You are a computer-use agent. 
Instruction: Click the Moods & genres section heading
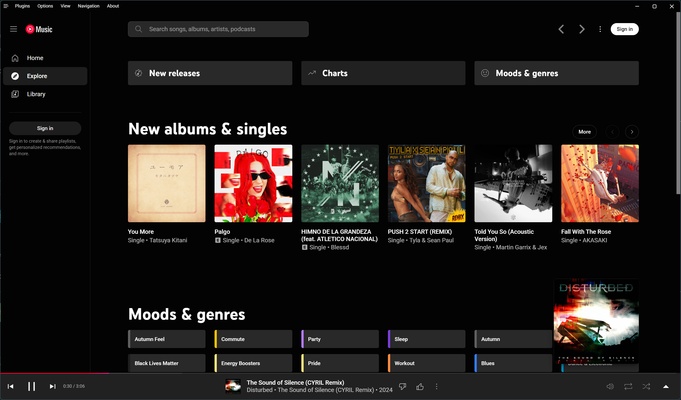pyautogui.click(x=187, y=314)
